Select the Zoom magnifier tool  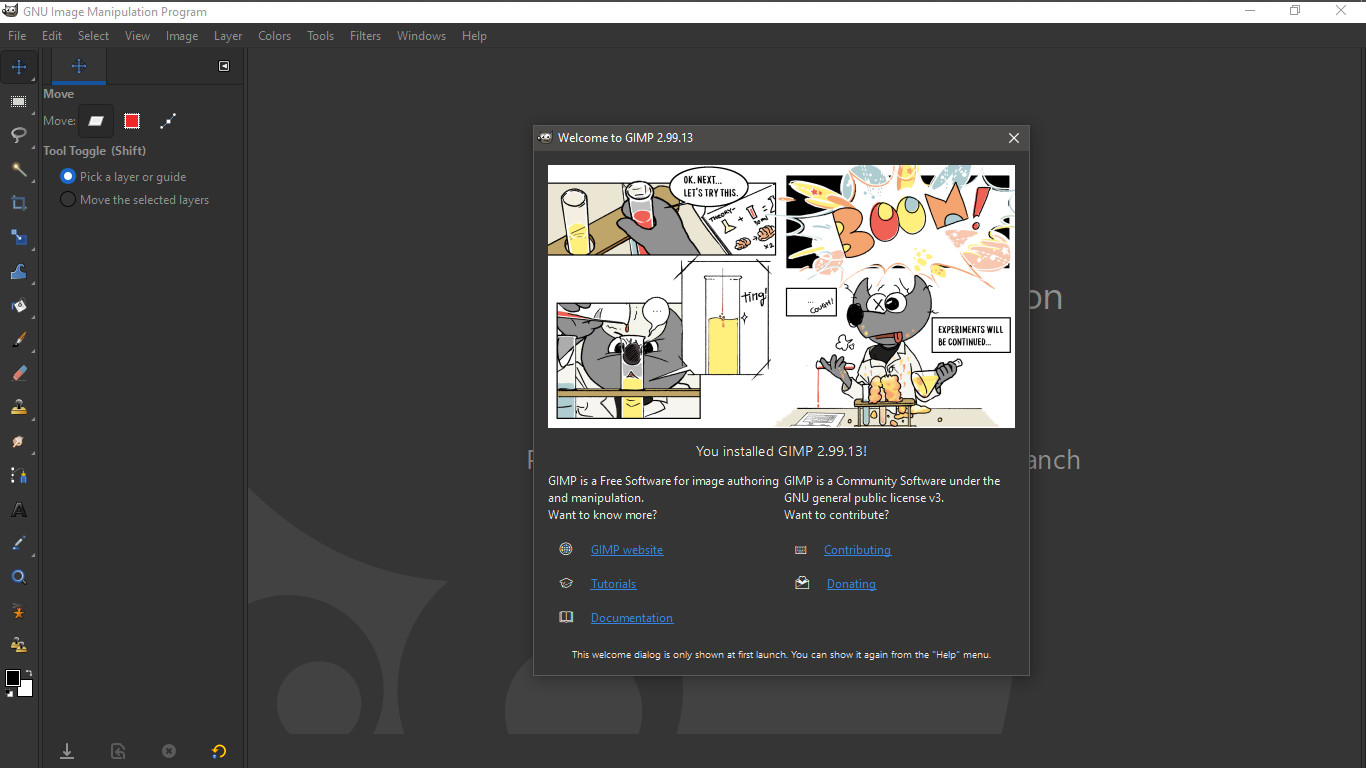pyautogui.click(x=19, y=577)
